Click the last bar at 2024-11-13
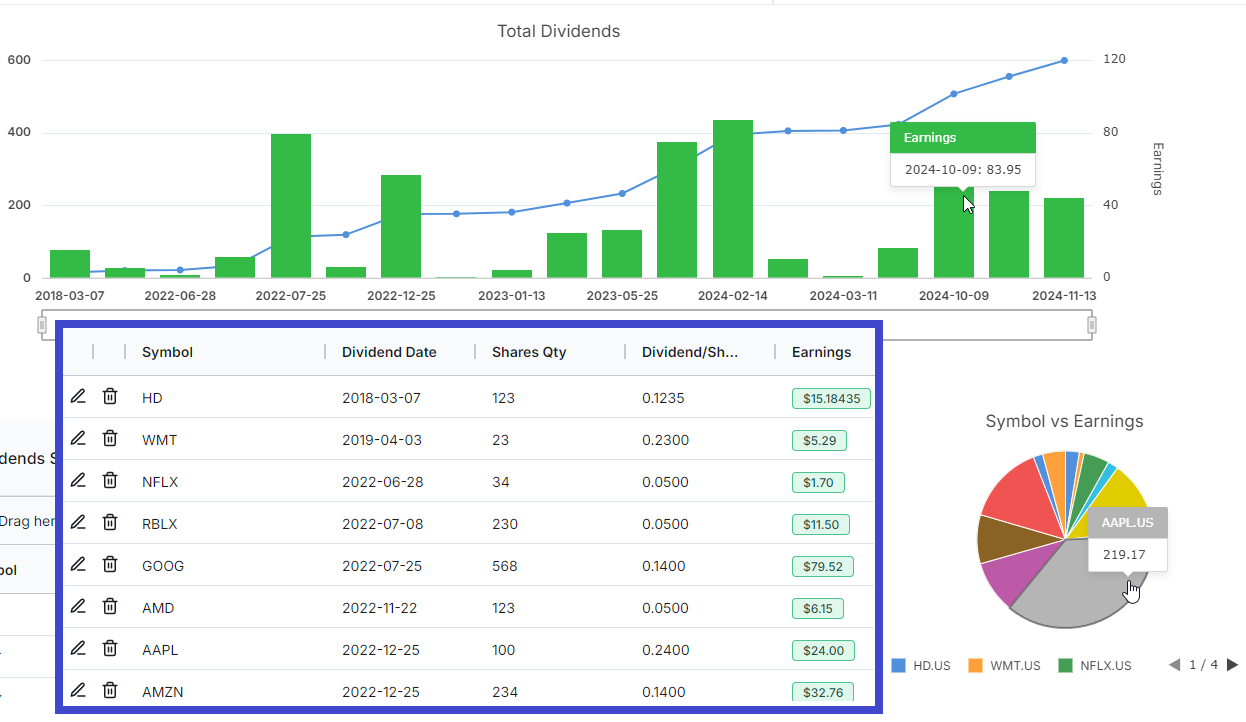Image resolution: width=1246 pixels, height=722 pixels. click(1064, 238)
